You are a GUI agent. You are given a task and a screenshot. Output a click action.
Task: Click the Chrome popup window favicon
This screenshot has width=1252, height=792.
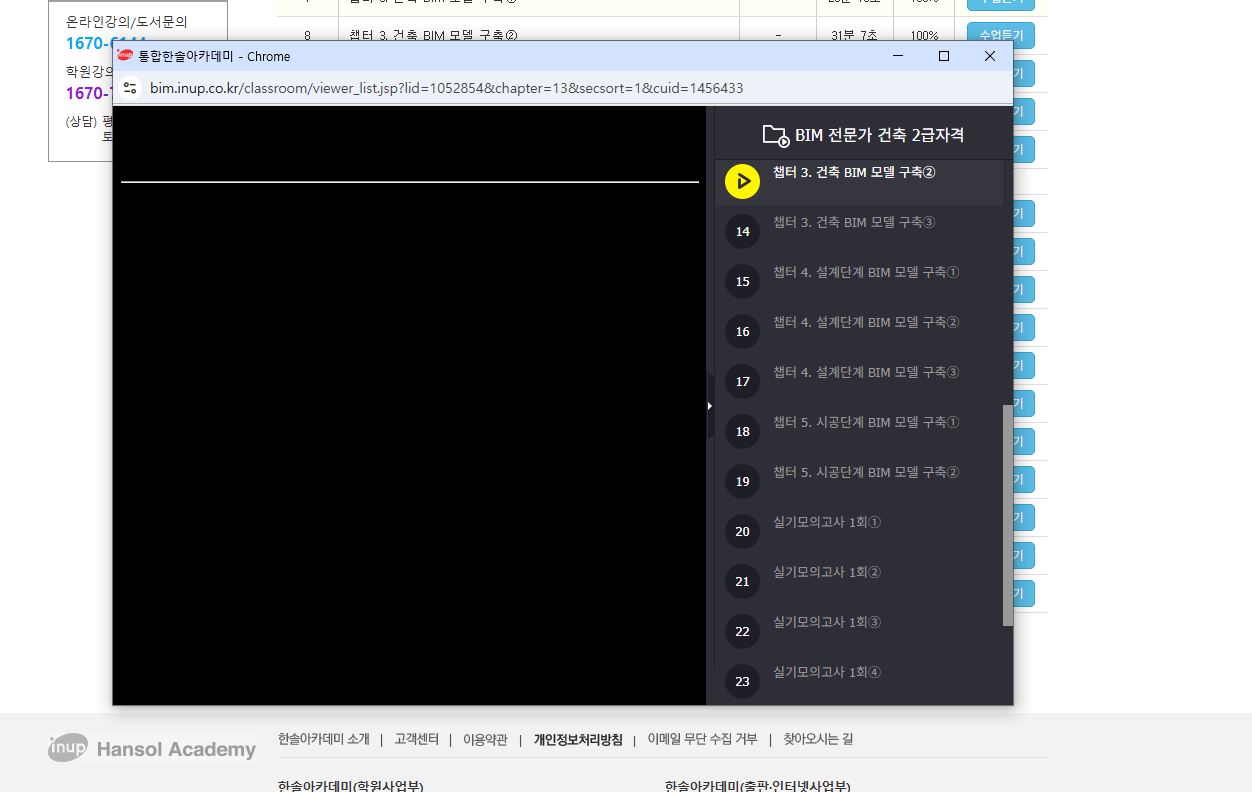coord(125,56)
